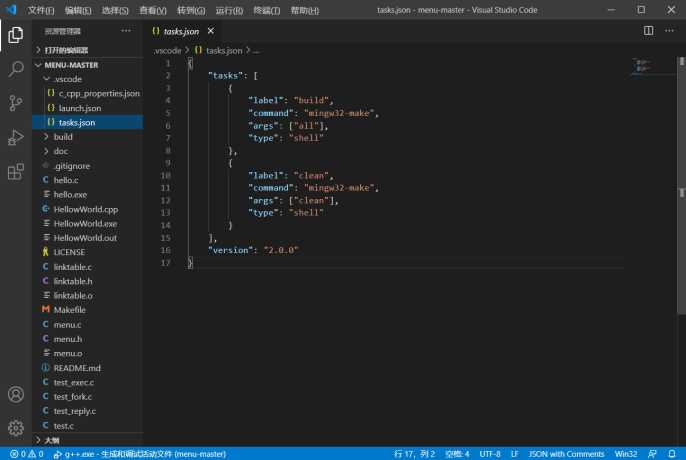
Task: Open test_exec.c file
Action: tap(88, 382)
